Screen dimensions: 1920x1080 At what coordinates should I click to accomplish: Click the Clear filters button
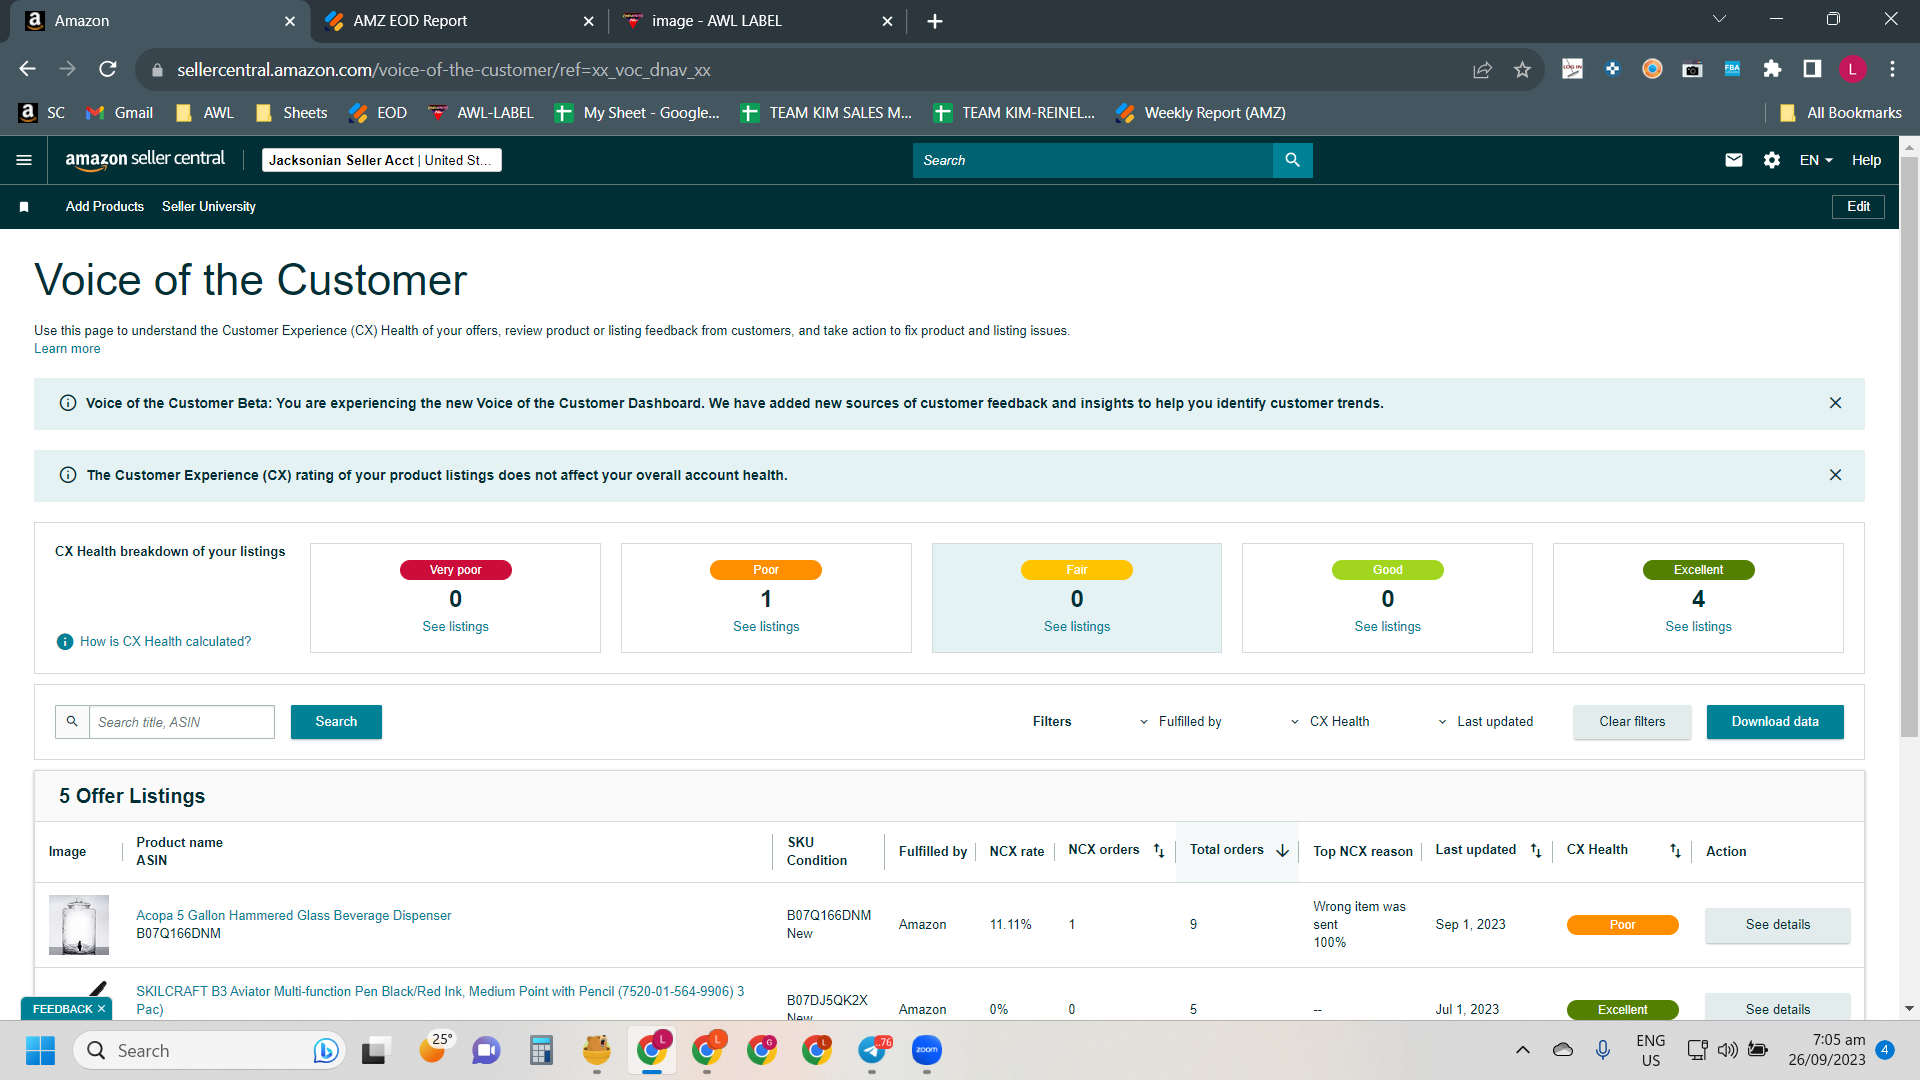tap(1632, 722)
